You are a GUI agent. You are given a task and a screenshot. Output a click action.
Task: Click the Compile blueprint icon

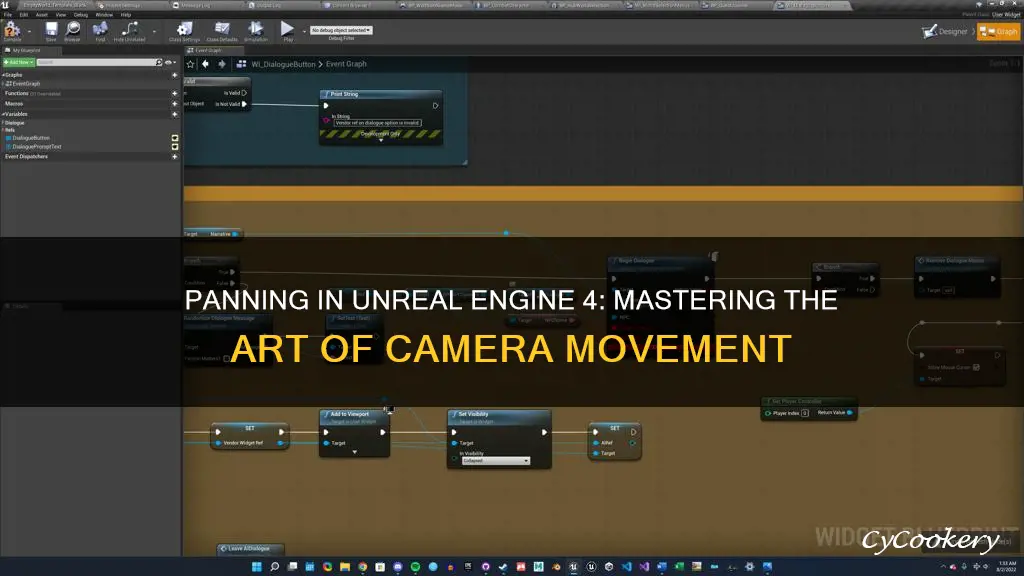[x=12, y=29]
